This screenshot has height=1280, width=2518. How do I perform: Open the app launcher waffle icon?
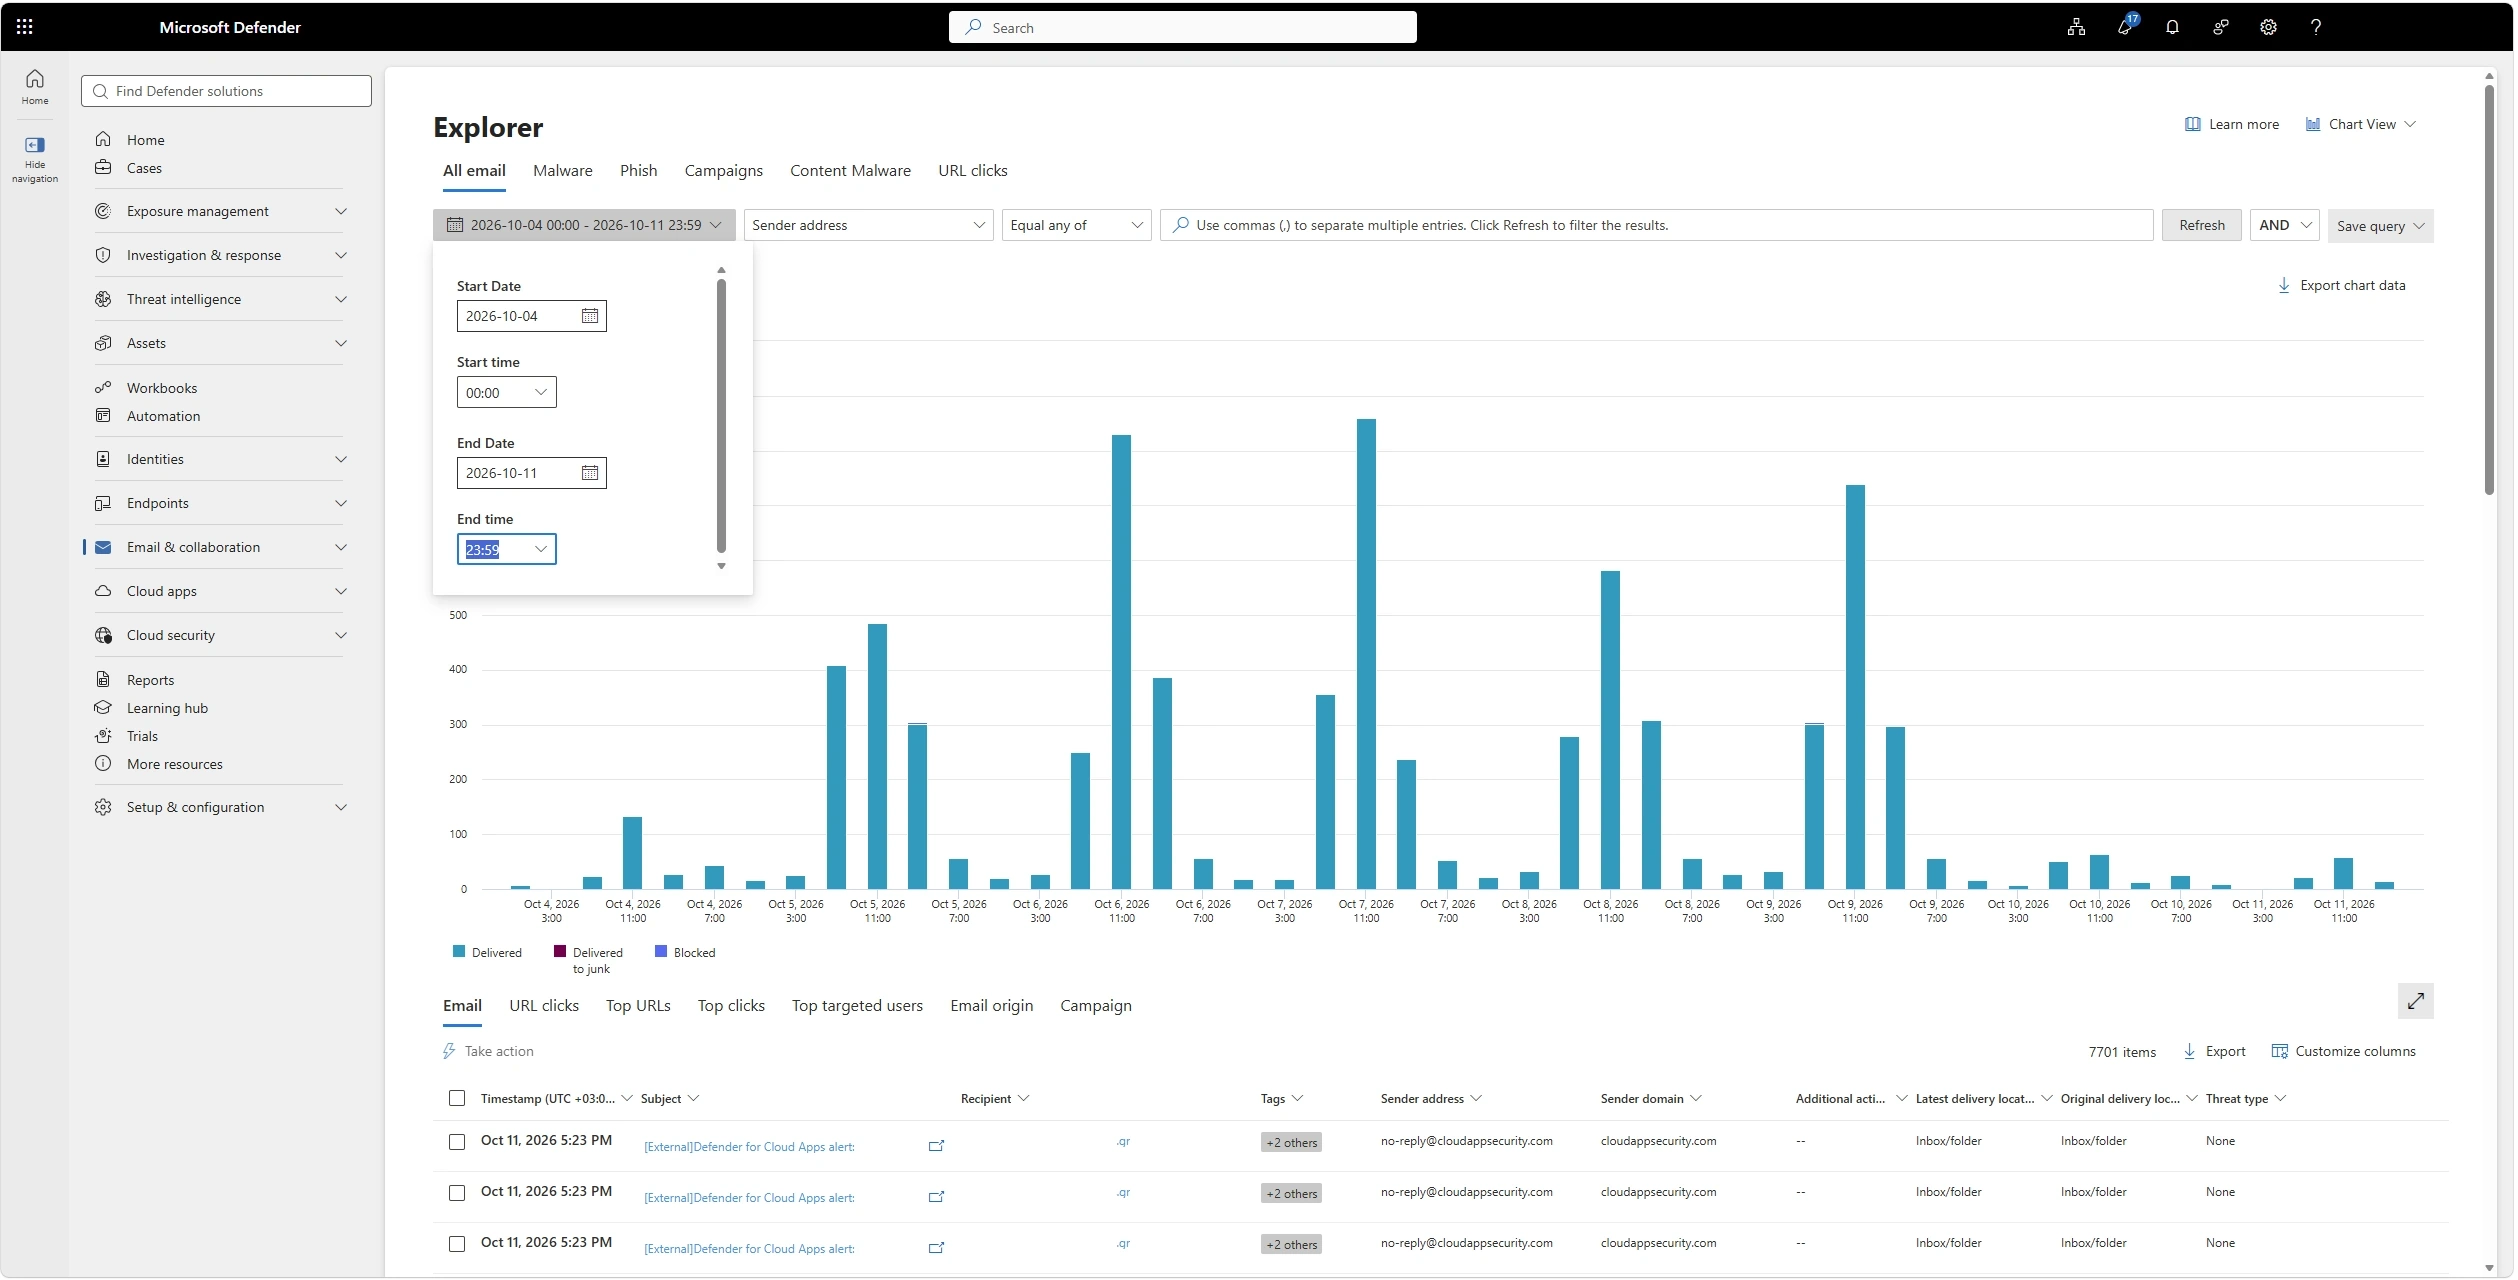point(25,27)
